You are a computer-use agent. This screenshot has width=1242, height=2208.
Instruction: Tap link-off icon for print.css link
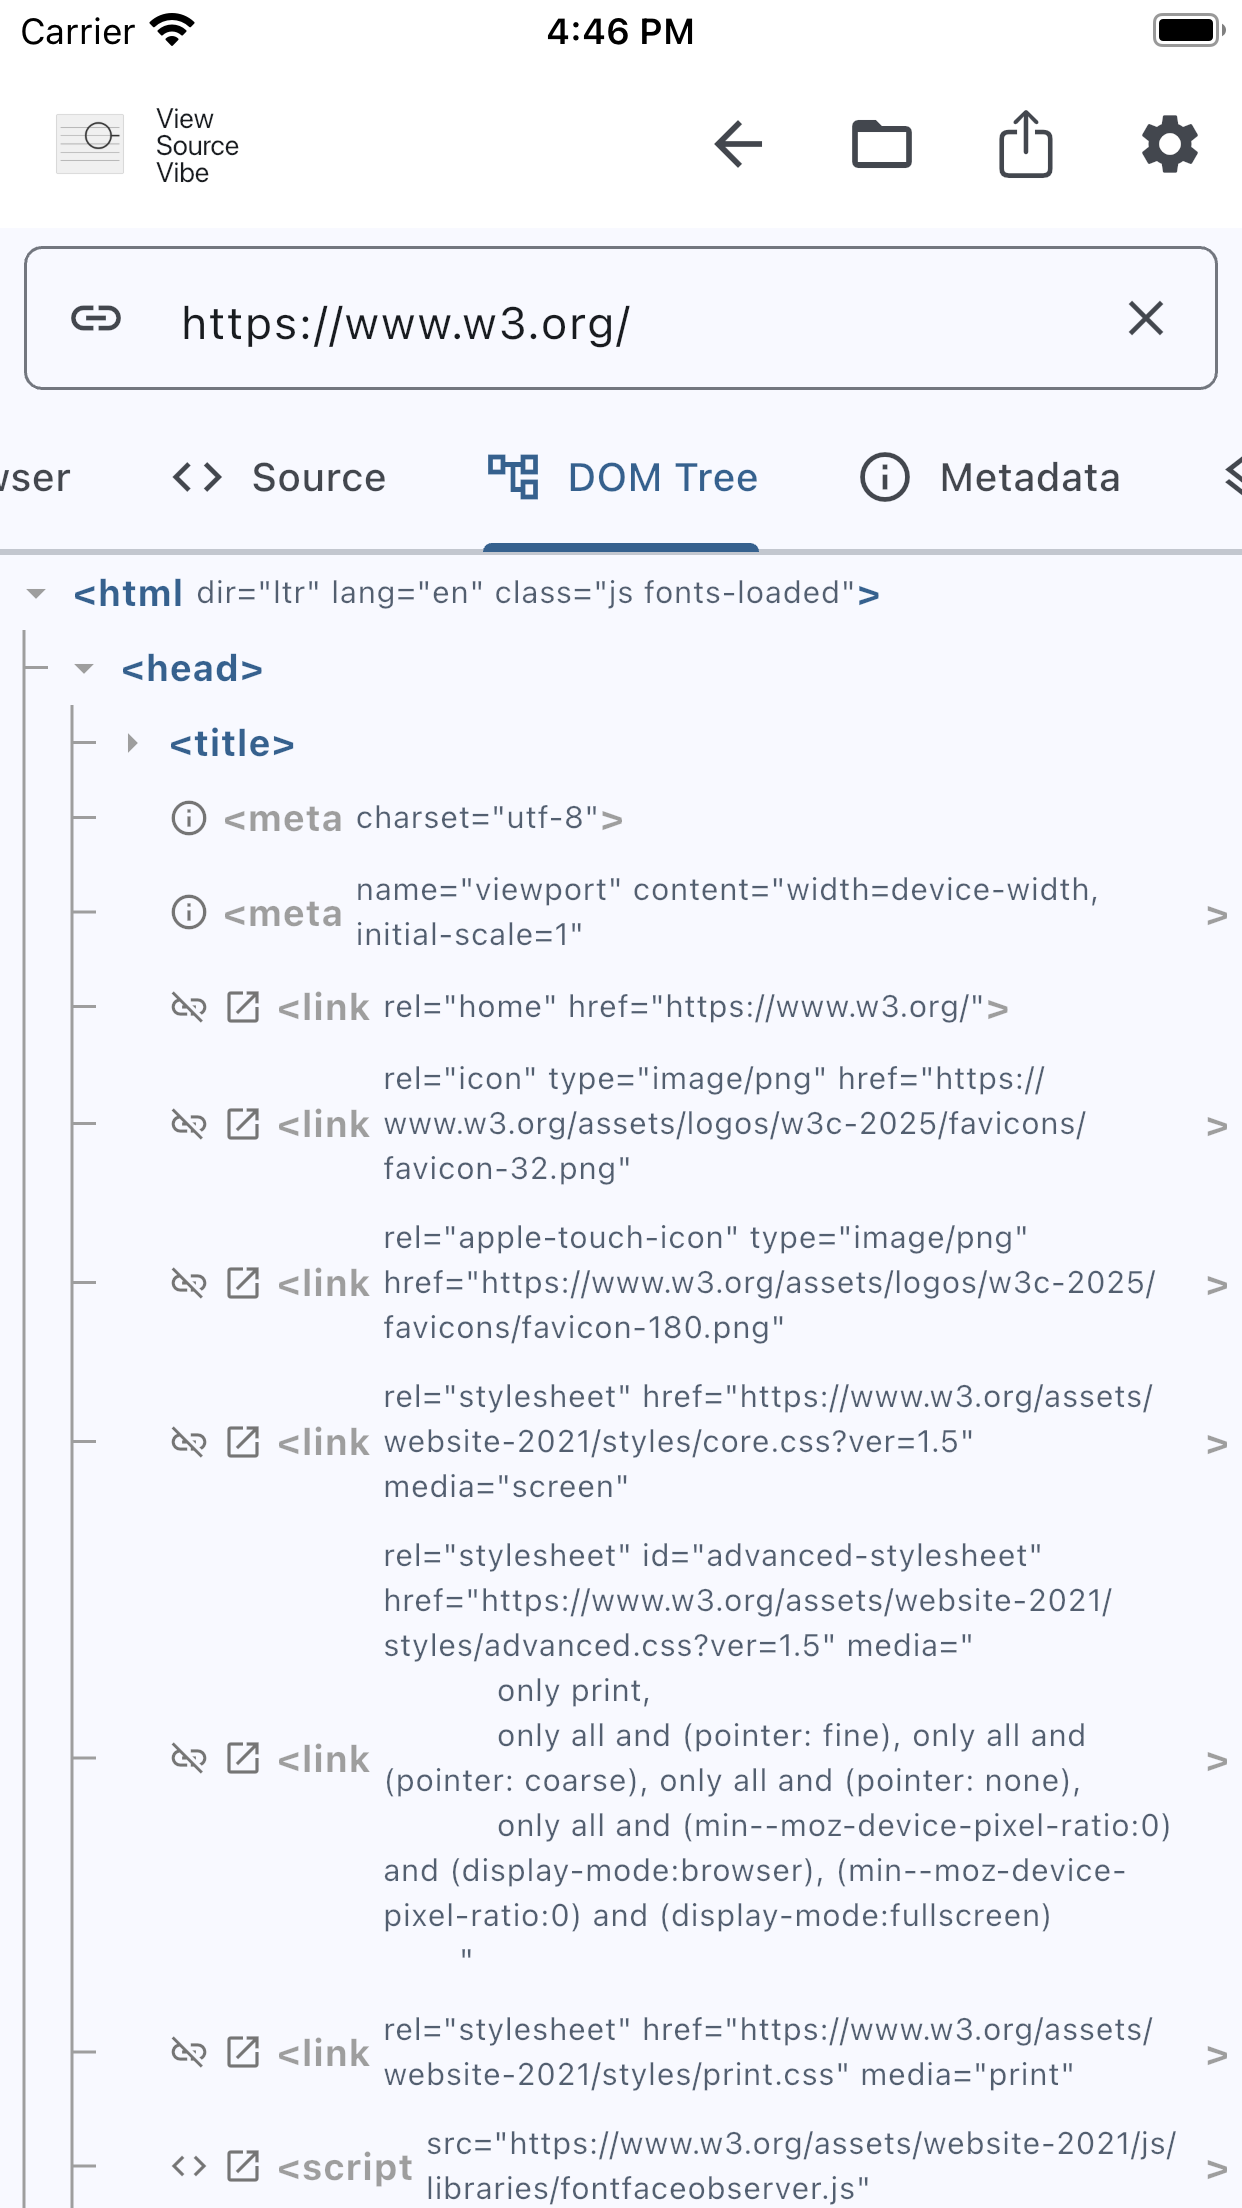pyautogui.click(x=189, y=2052)
